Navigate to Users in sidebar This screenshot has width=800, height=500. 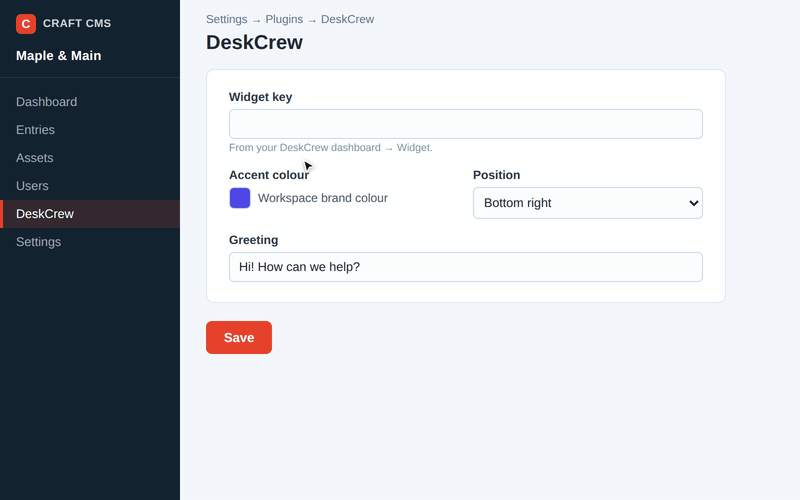tap(90, 186)
